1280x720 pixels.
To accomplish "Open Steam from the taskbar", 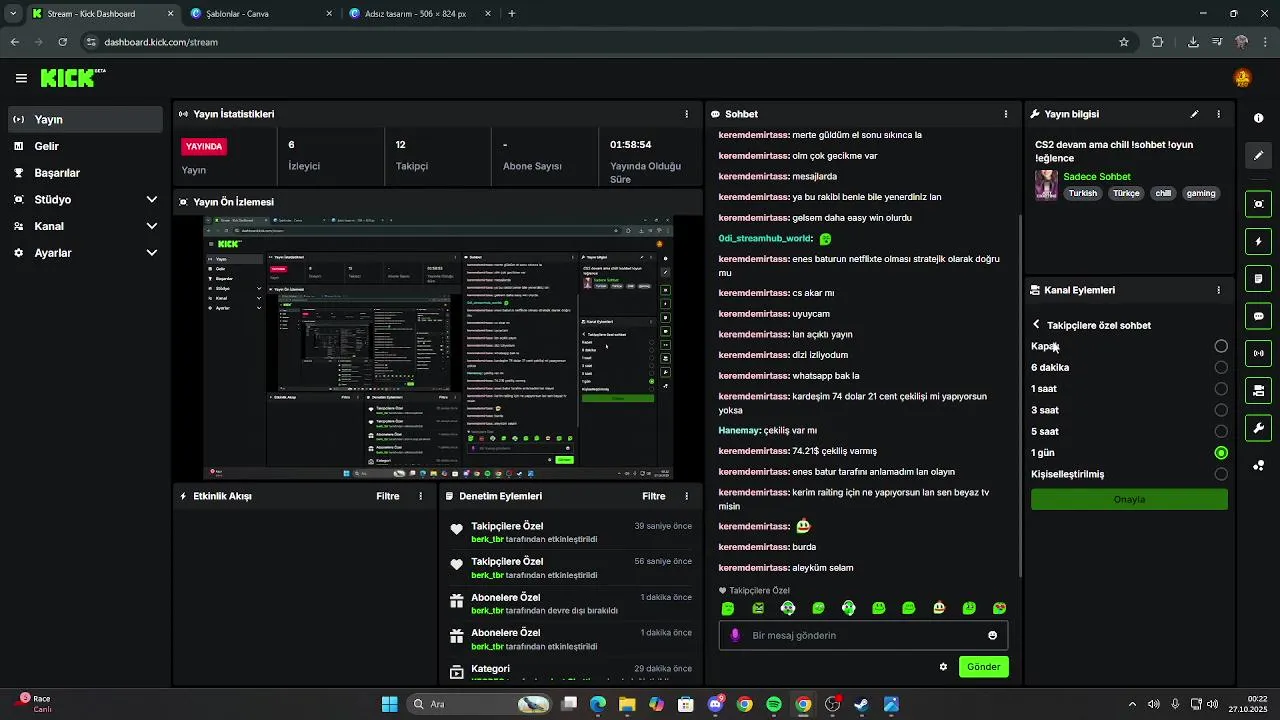I will tap(861, 704).
